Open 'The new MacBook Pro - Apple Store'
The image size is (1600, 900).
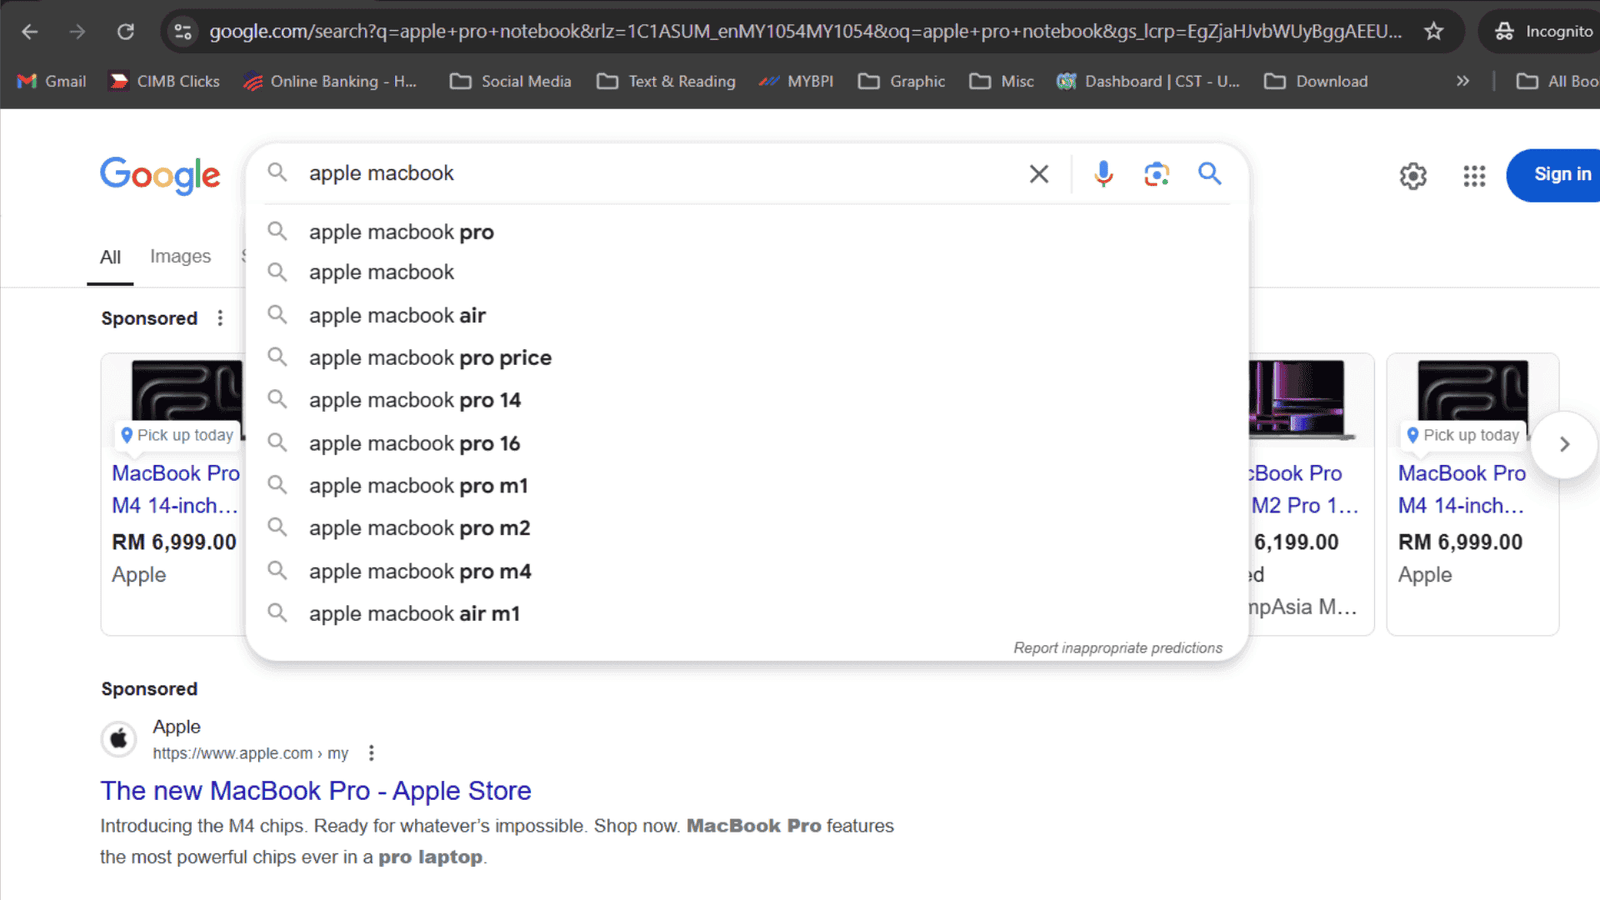316,791
